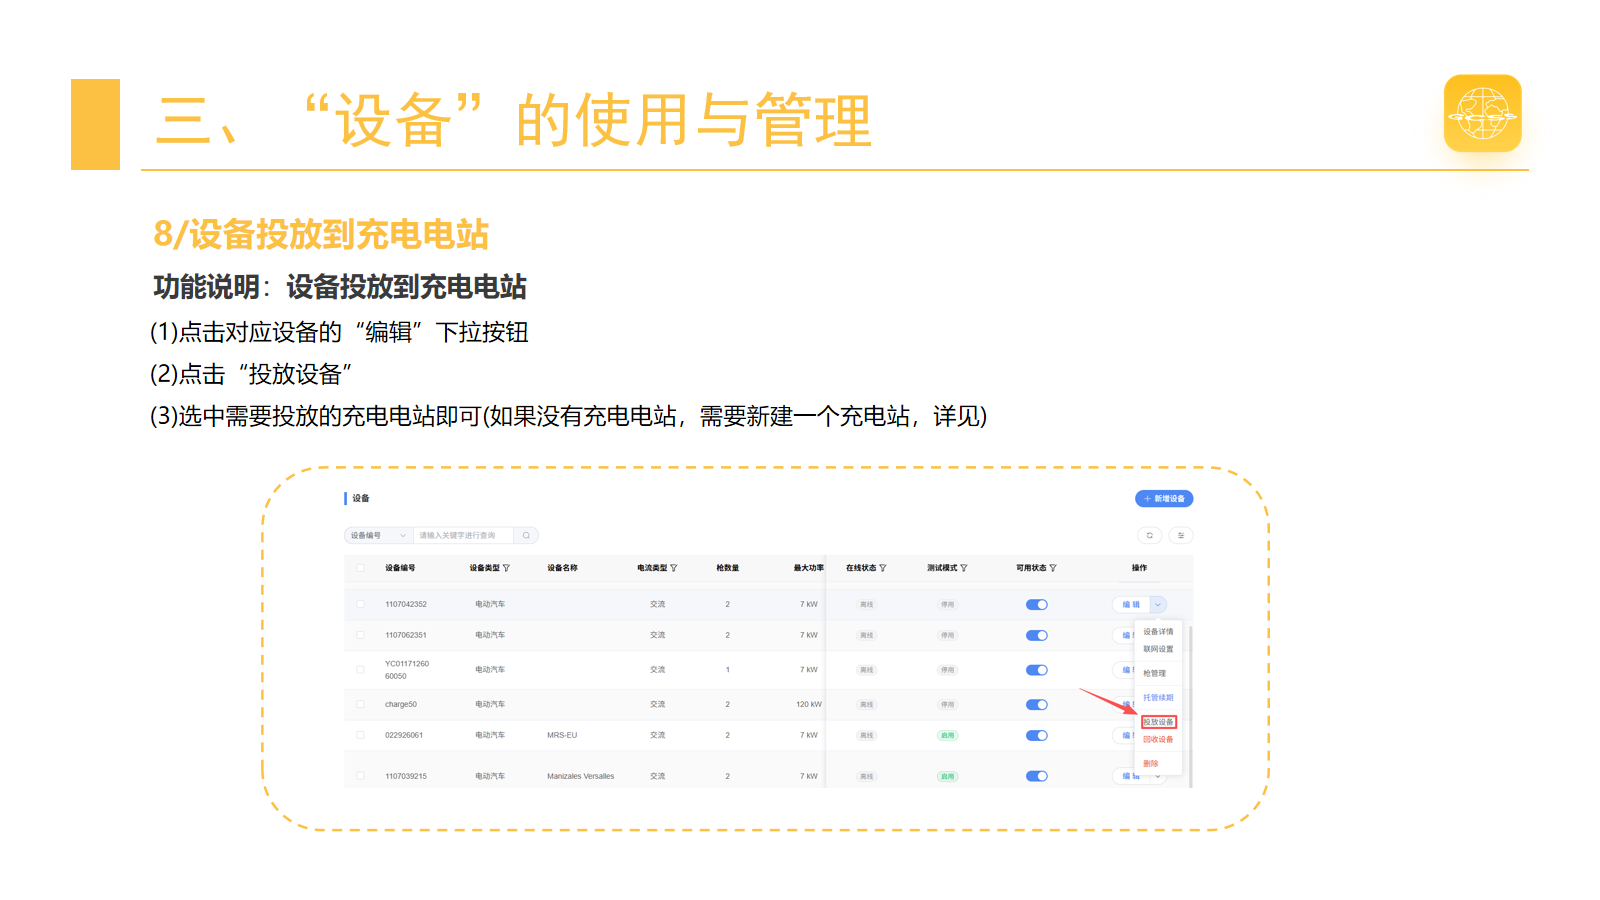This screenshot has width=1600, height=900.
Task: Check the box for charge50 row
Action: tap(360, 704)
